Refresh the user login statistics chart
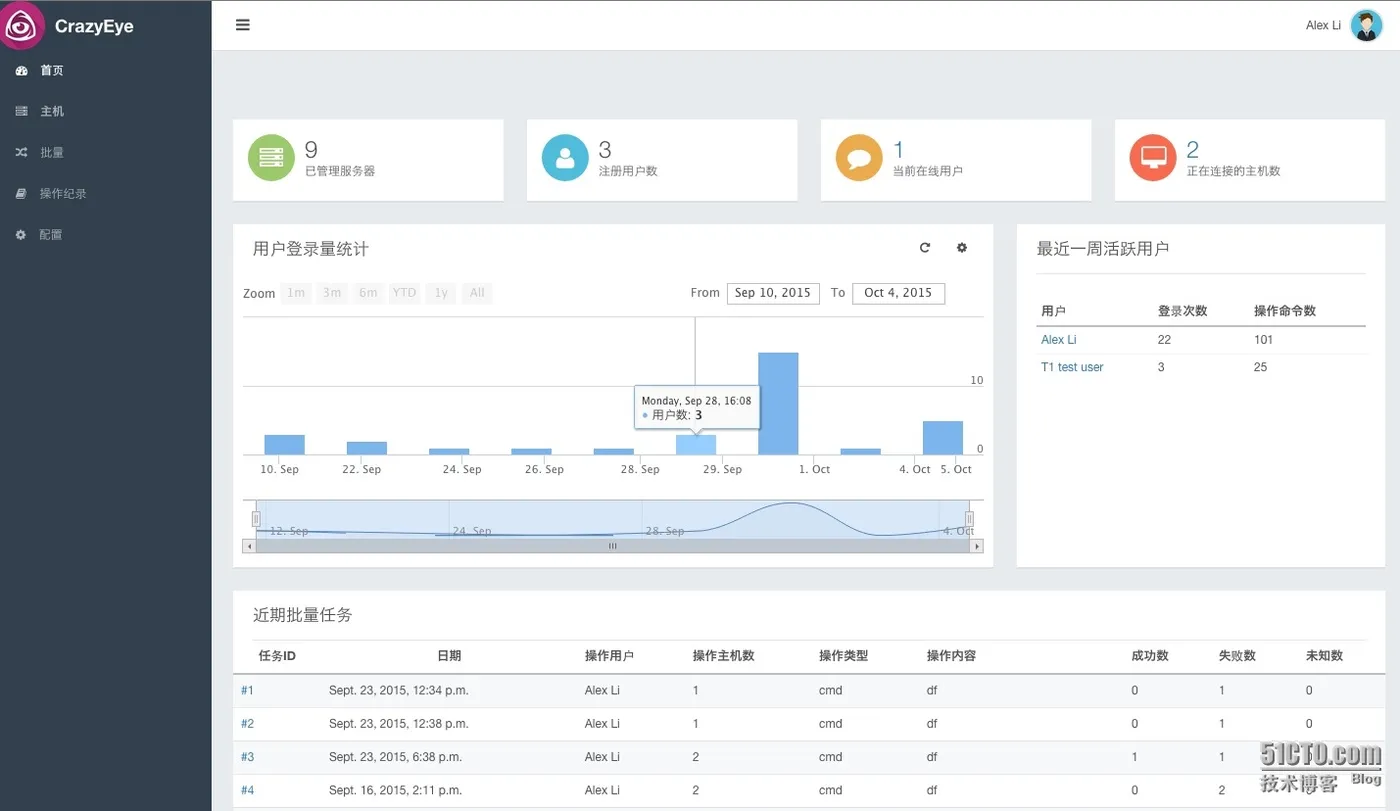 coord(925,248)
